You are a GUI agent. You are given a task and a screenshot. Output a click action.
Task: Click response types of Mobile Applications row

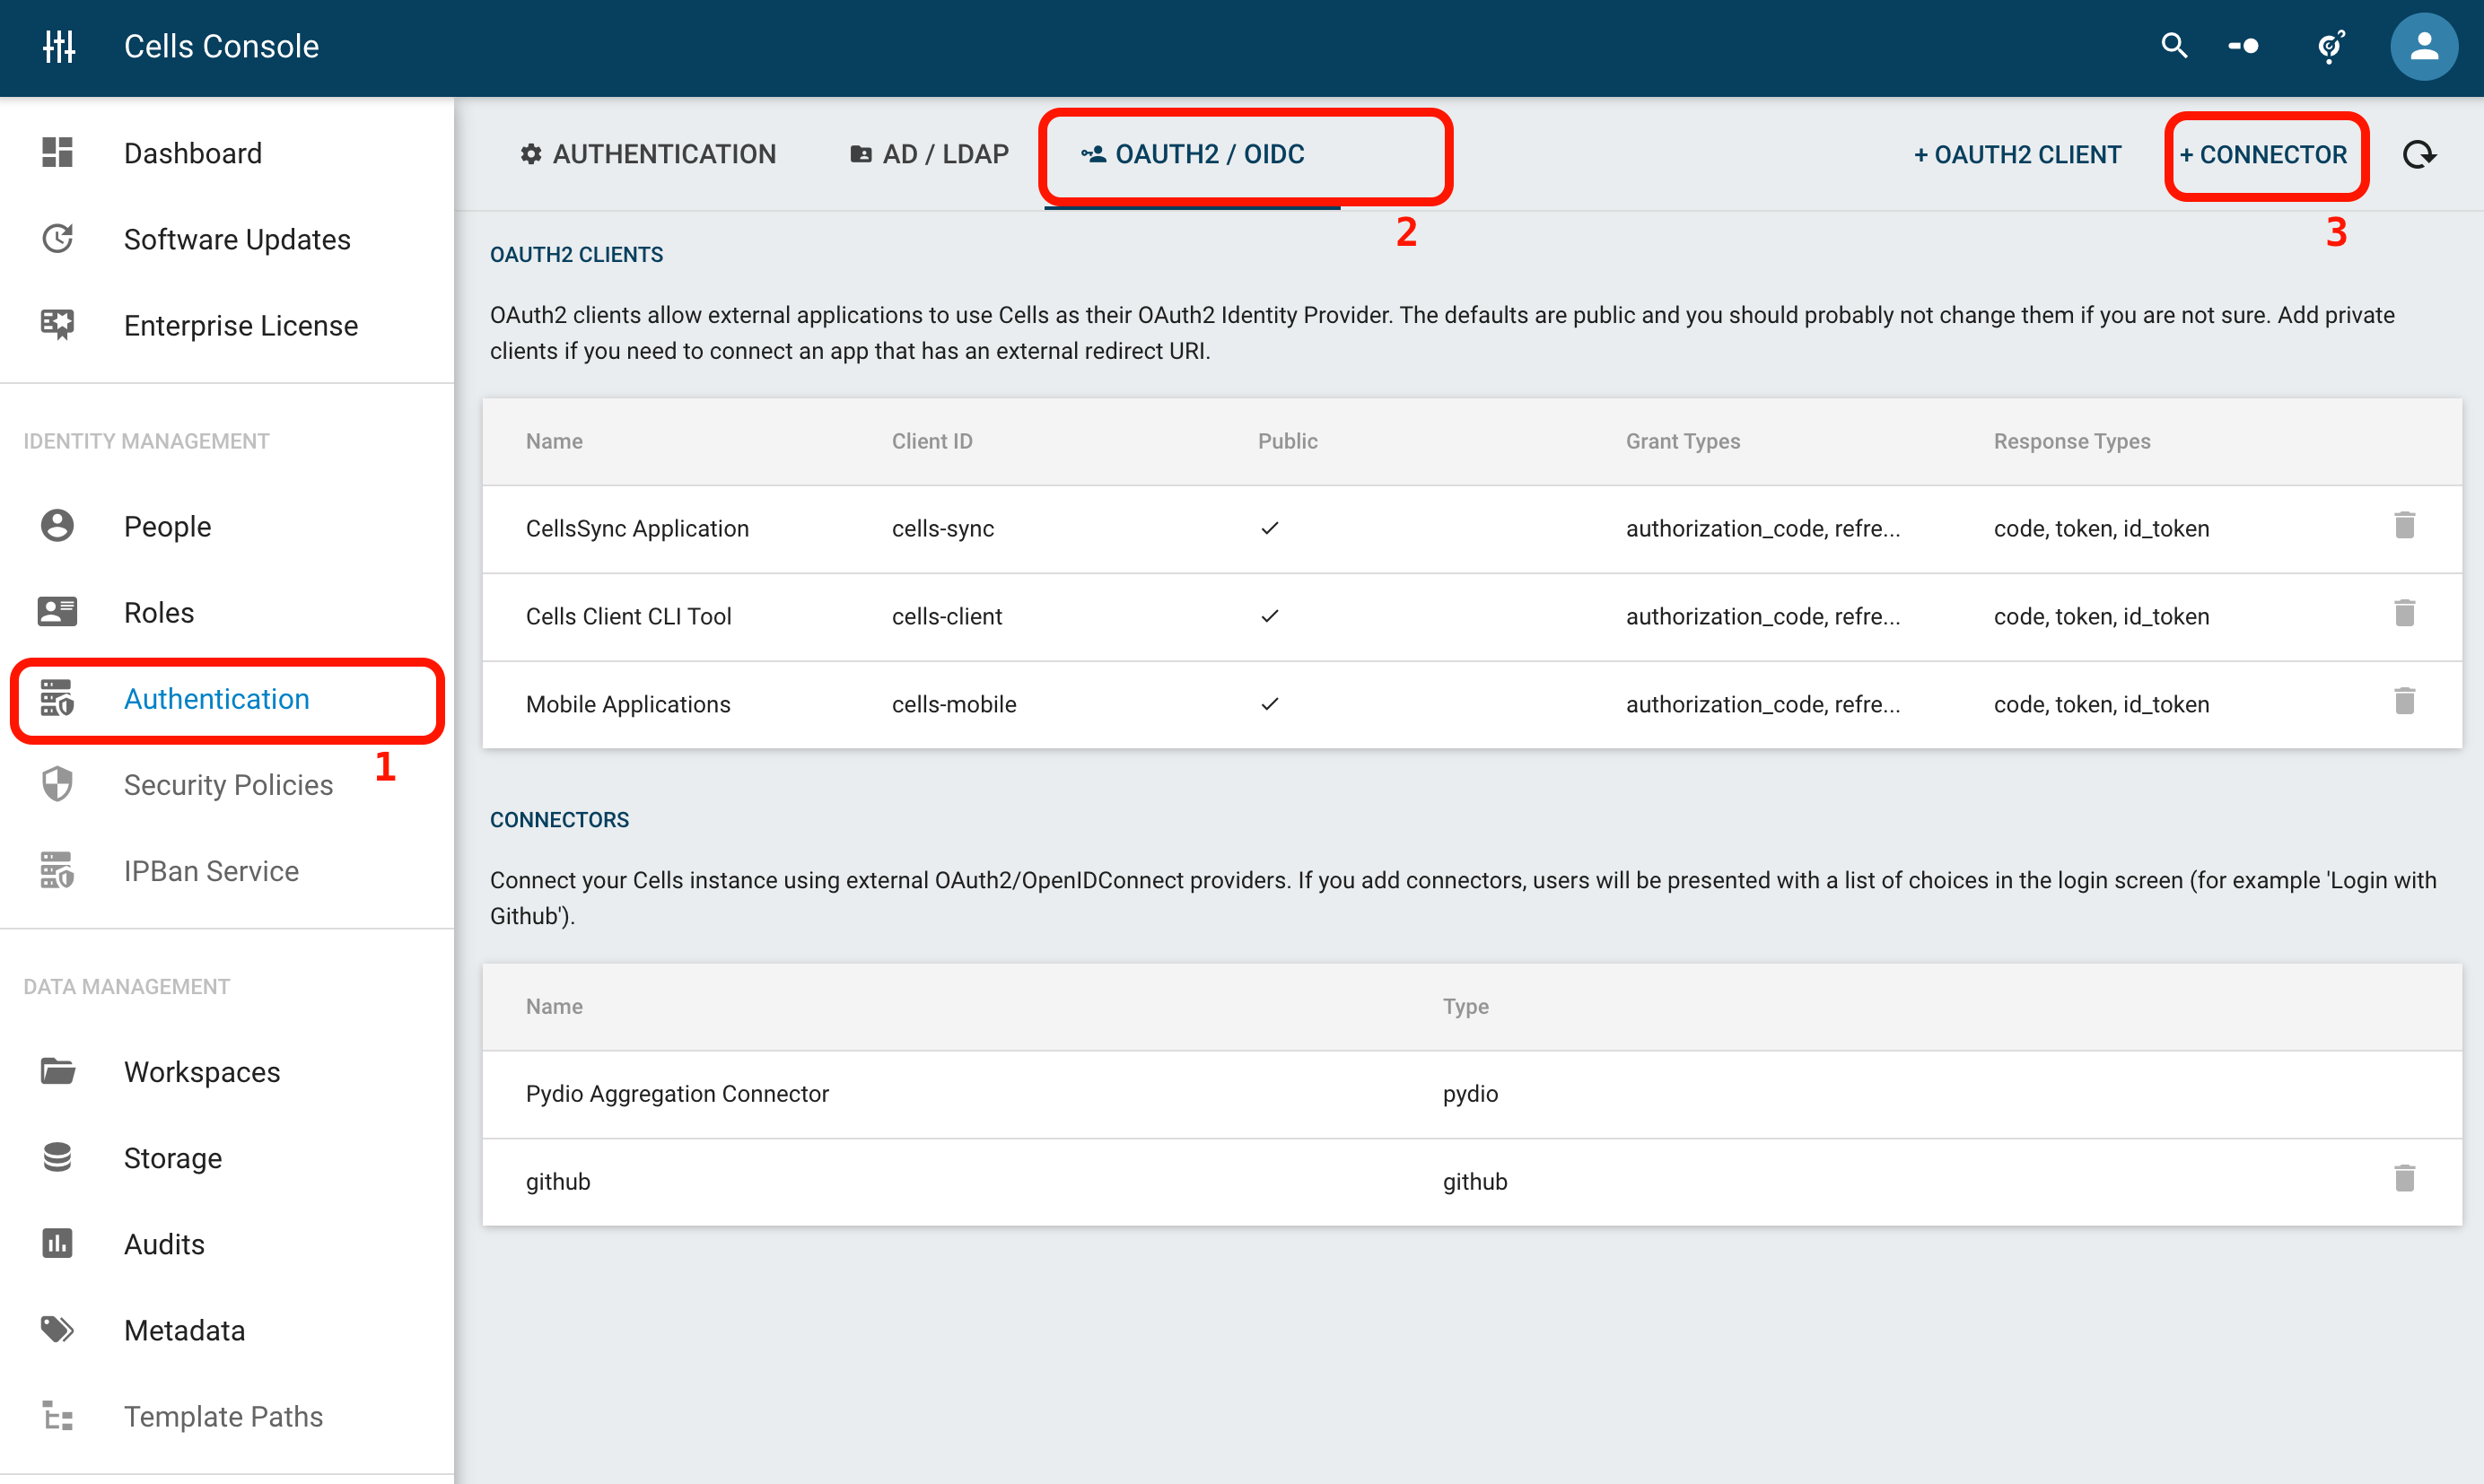(x=2101, y=704)
